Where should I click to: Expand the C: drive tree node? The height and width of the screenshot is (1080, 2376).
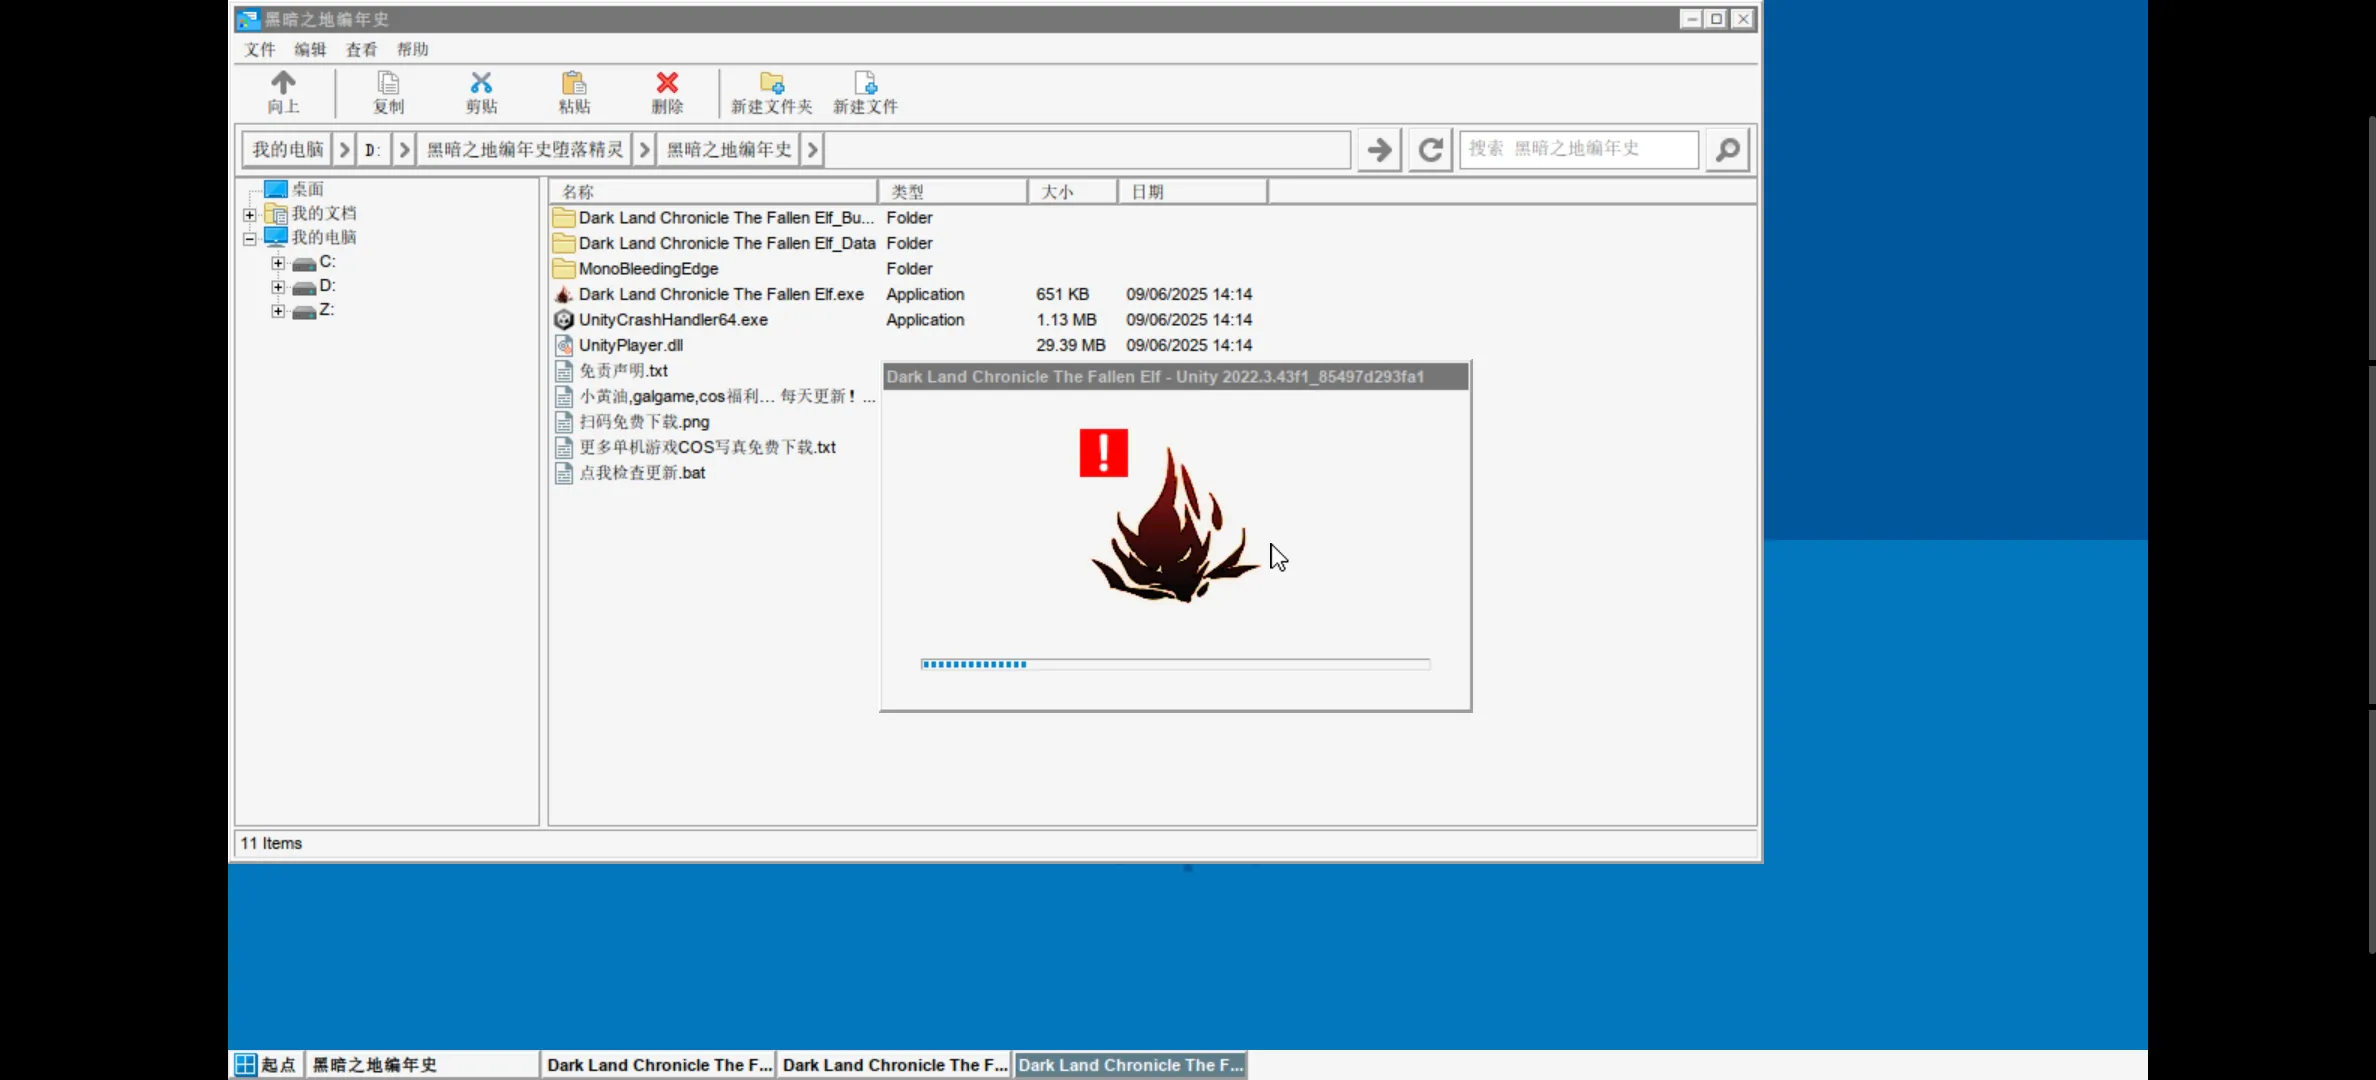(278, 263)
